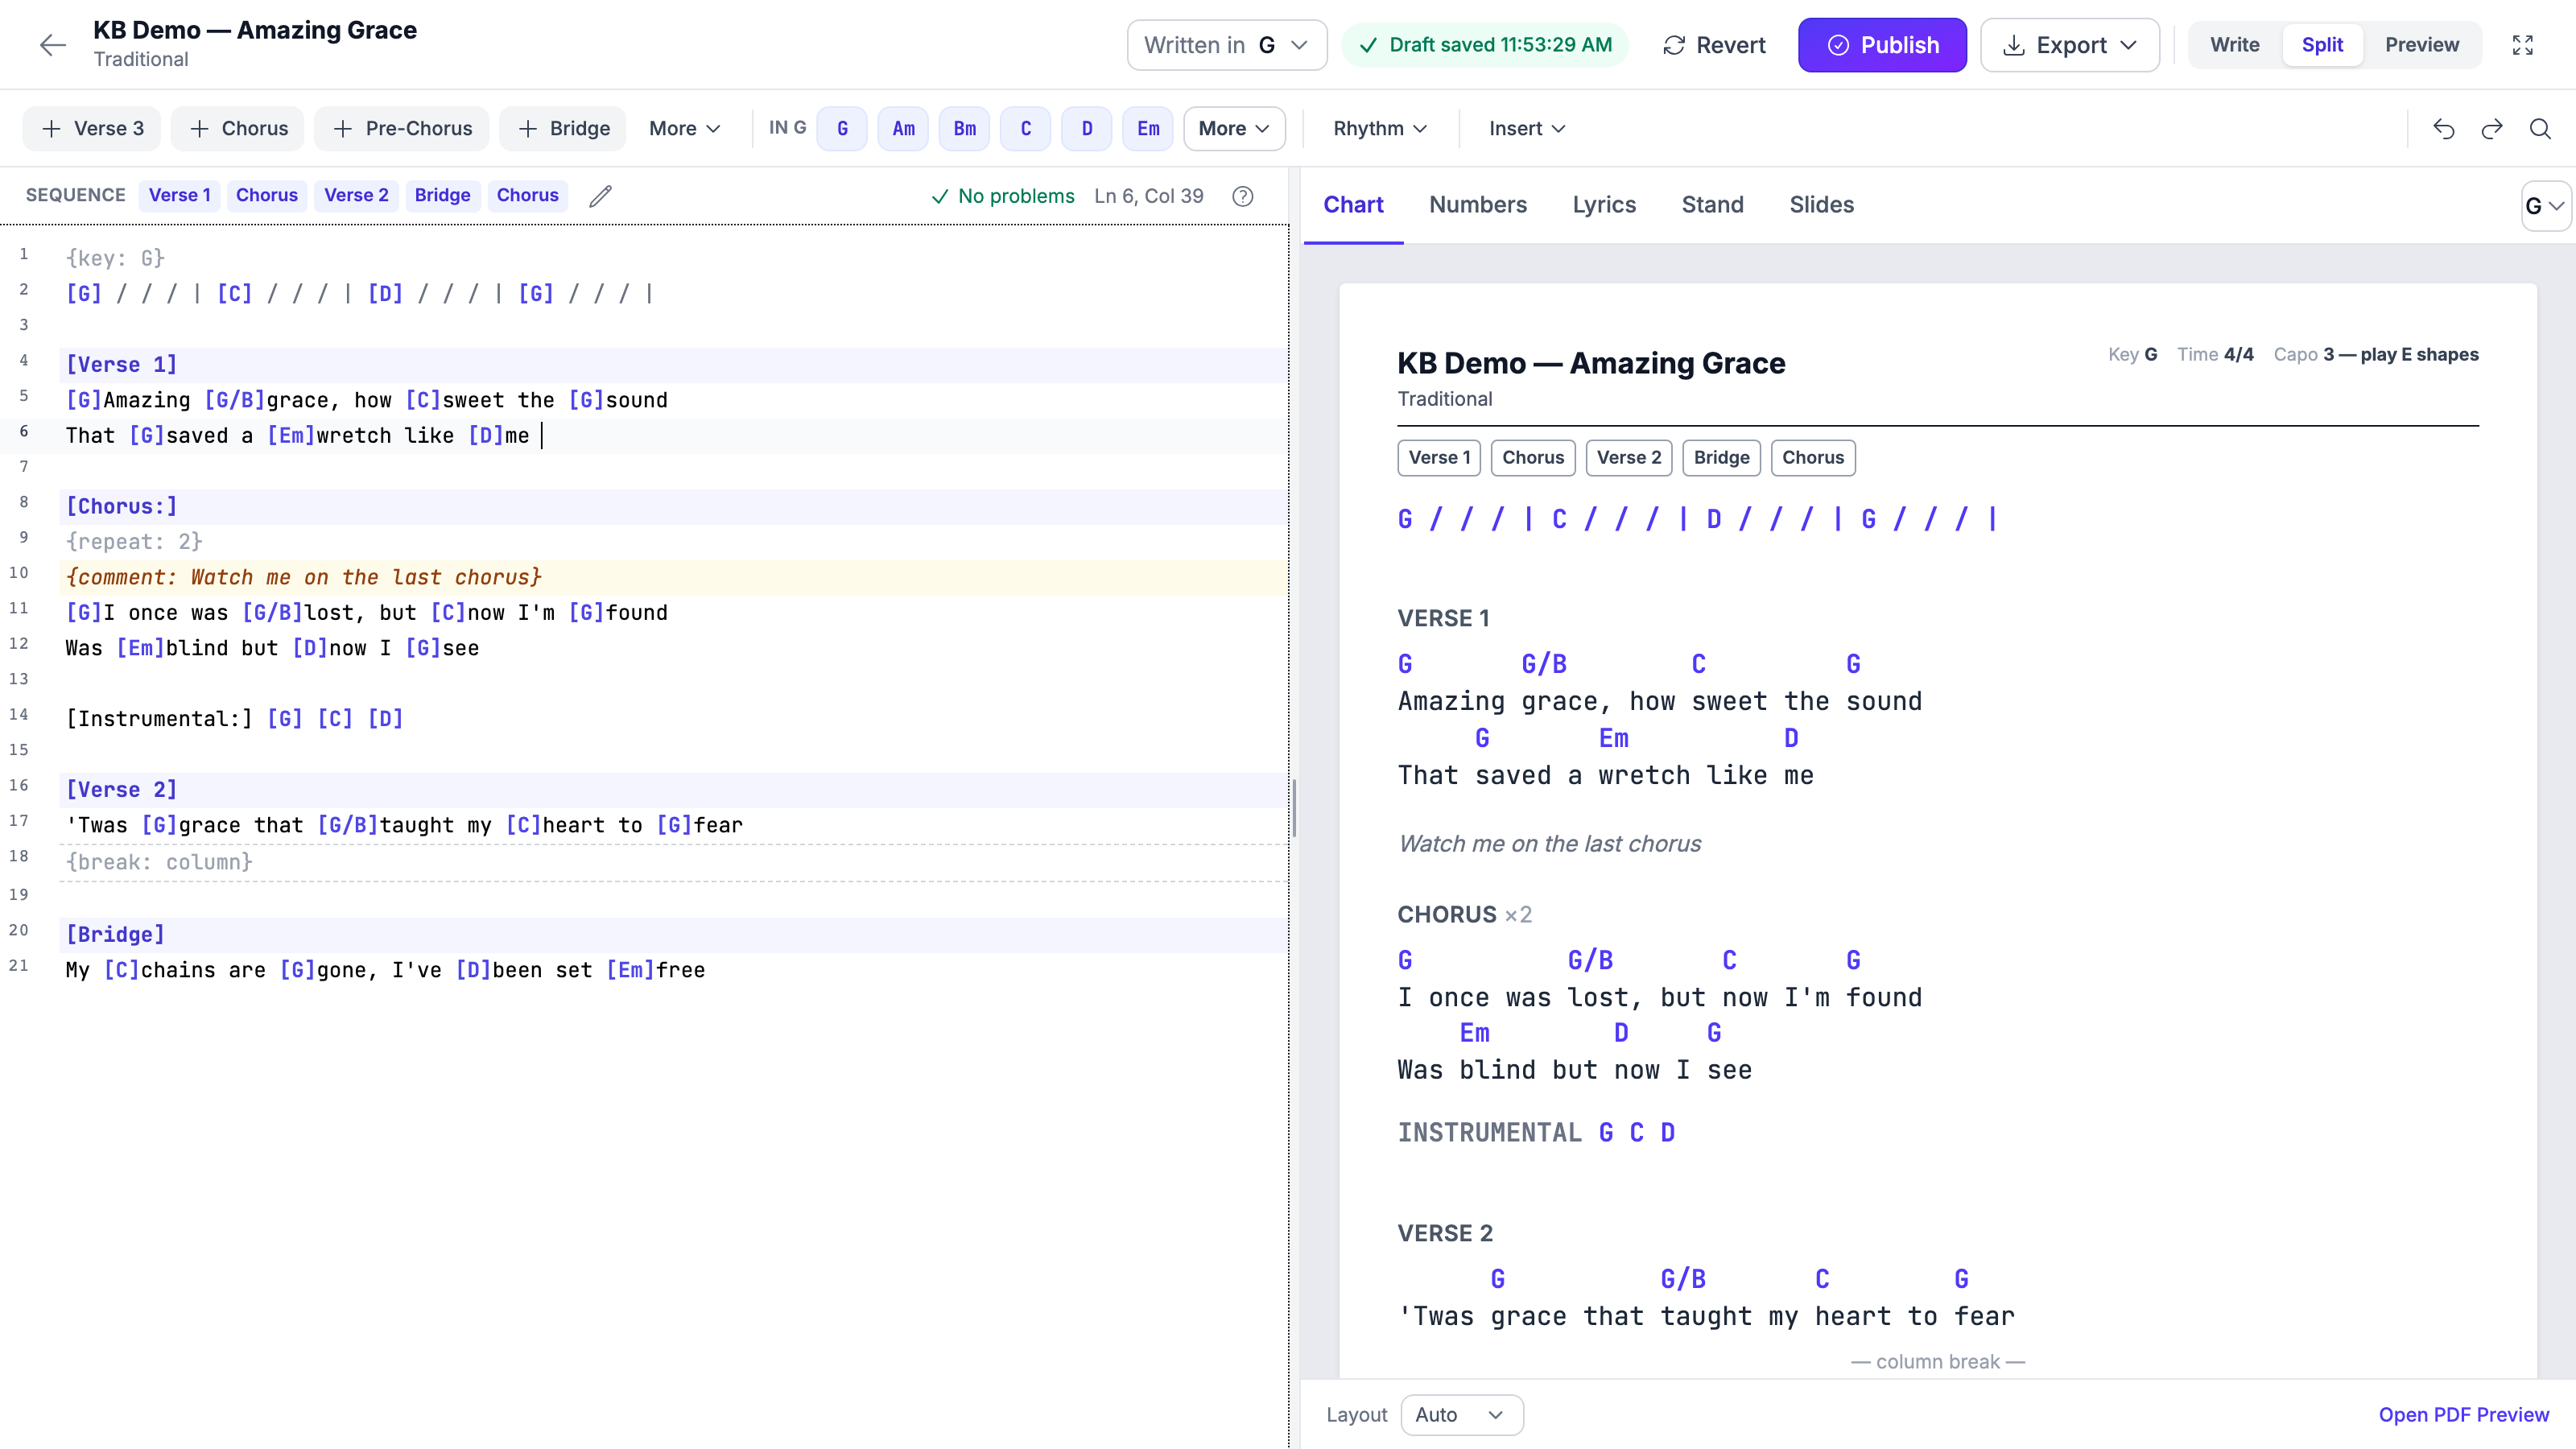The height and width of the screenshot is (1449, 2576).
Task: Switch to the Lyrics tab
Action: 1604,205
